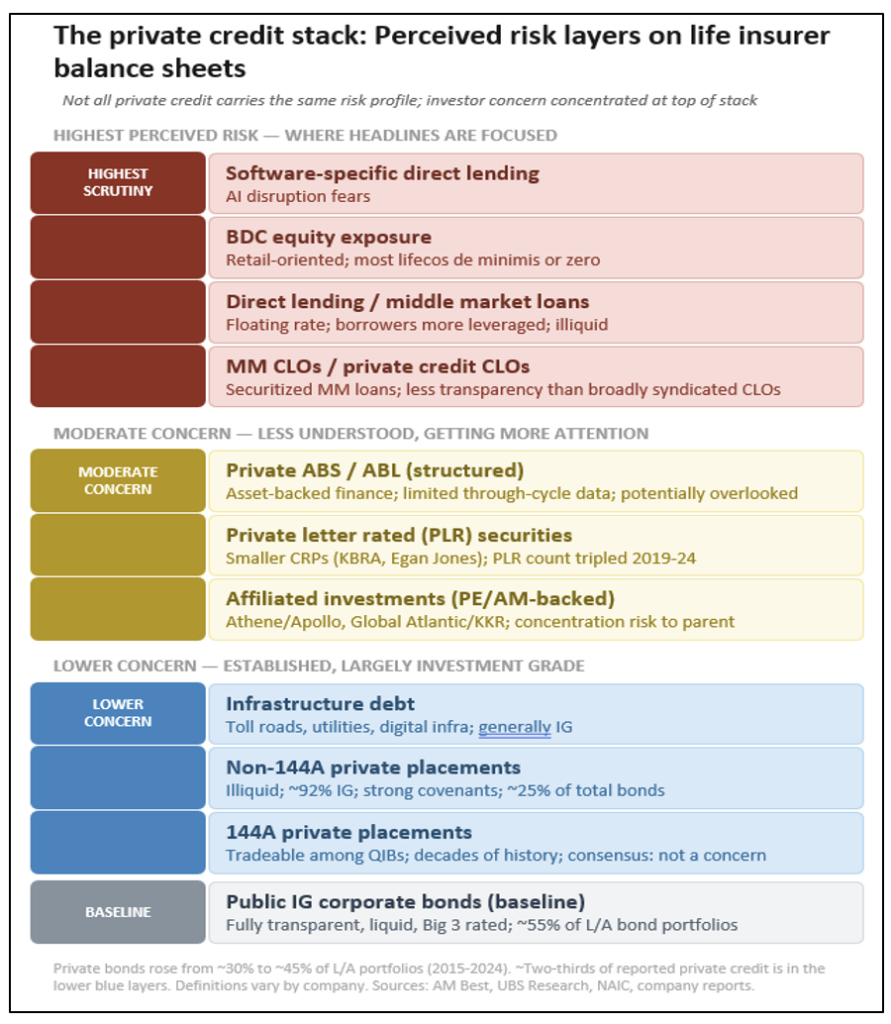This screenshot has width=891, height=1024.
Task: Select the Private ABS / ABL (structured) row
Action: [535, 481]
